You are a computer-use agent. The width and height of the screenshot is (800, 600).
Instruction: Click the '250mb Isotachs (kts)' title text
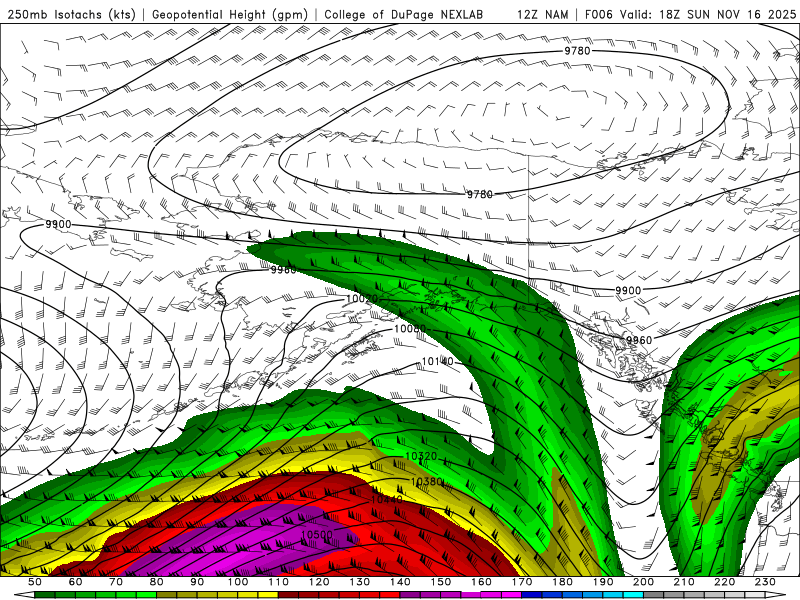click(71, 15)
